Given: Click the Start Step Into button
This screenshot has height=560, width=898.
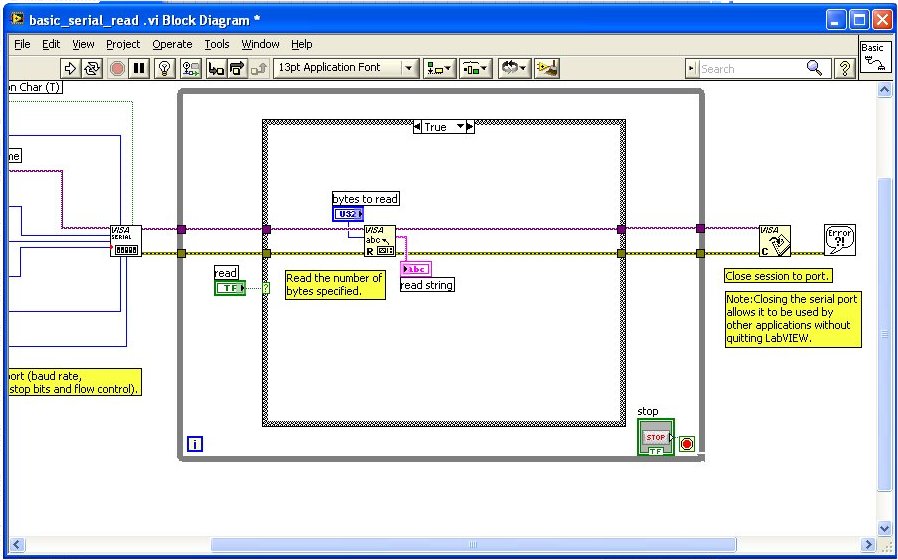Looking at the screenshot, I should (x=215, y=68).
